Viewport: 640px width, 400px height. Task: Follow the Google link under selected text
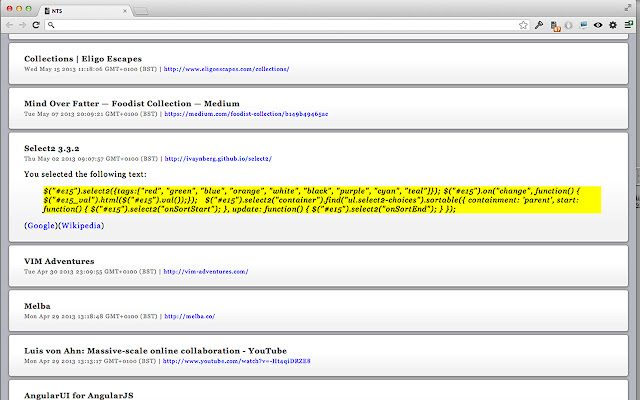(x=41, y=225)
